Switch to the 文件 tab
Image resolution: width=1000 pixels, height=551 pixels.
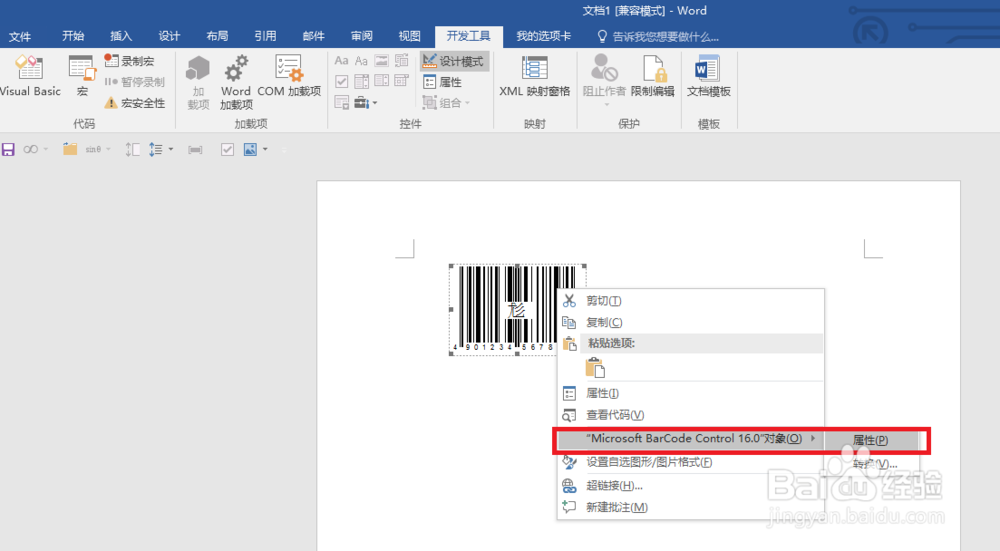(20, 36)
